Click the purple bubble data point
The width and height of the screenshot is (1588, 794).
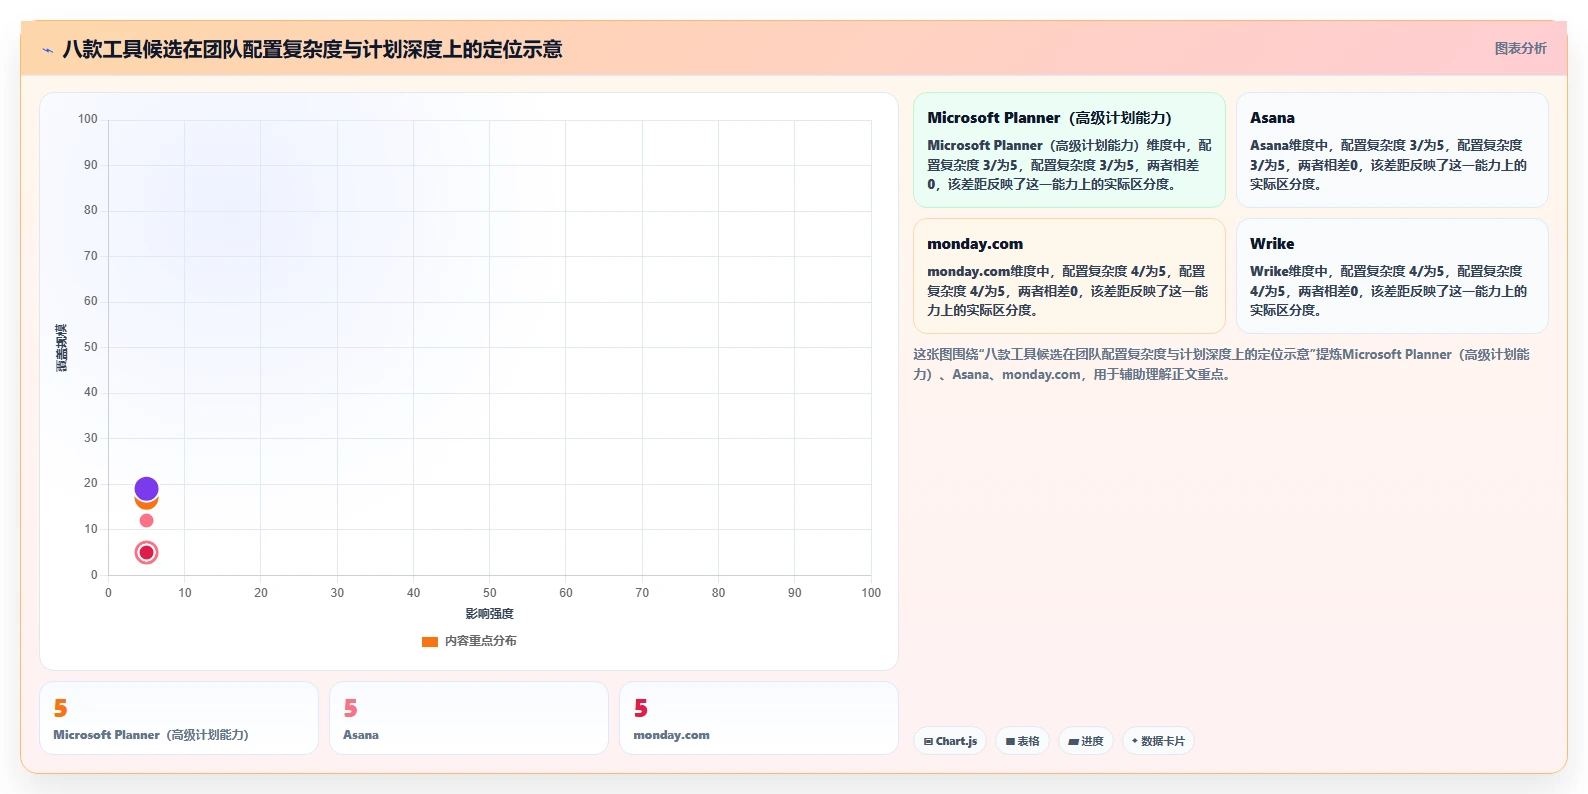146,489
